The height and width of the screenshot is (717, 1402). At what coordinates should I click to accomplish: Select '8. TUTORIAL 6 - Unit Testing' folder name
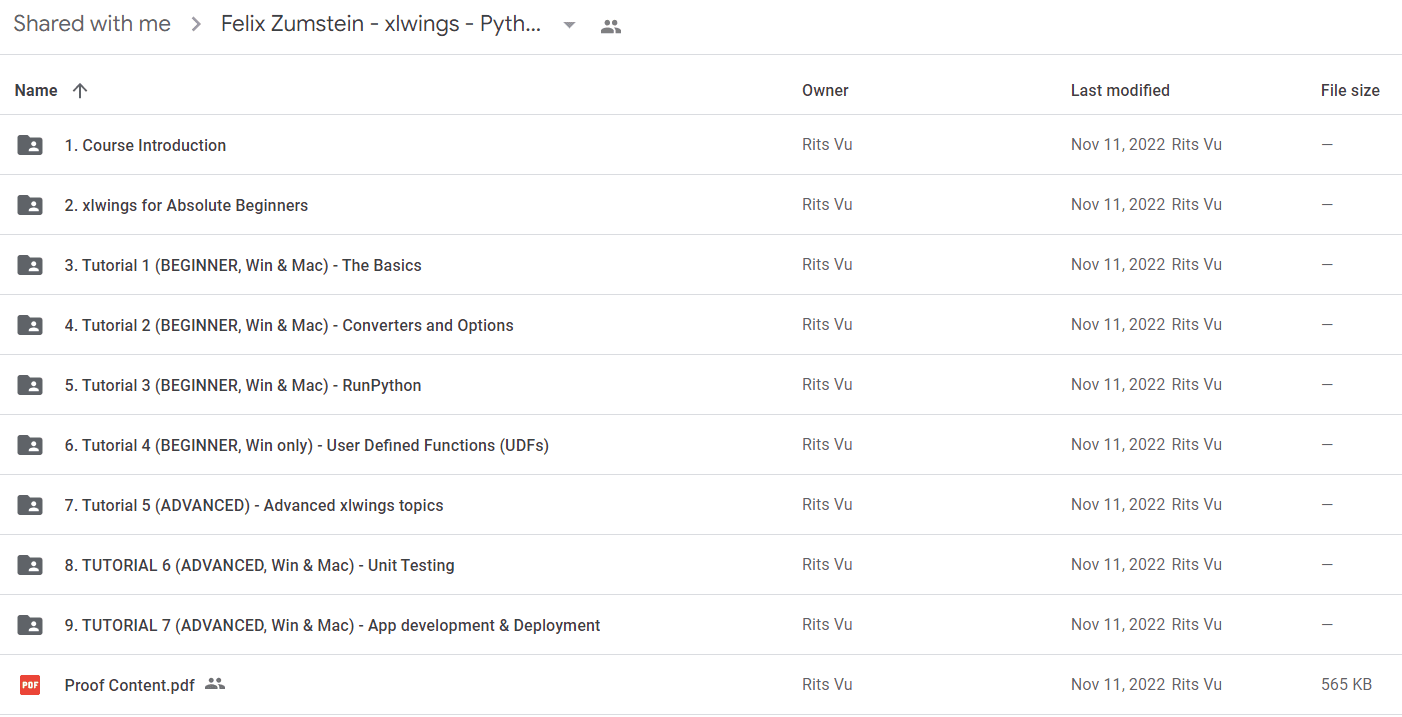(x=260, y=565)
